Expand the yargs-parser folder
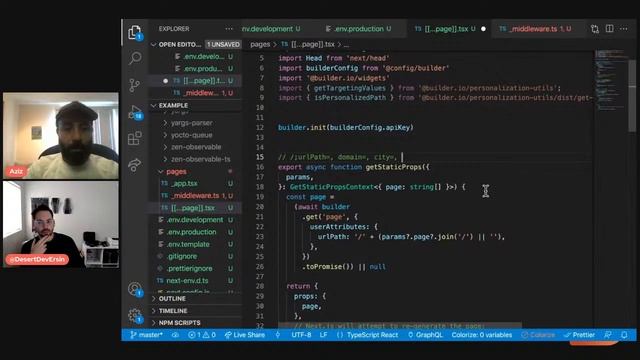Viewport: 640px width, 360px height. point(191,122)
